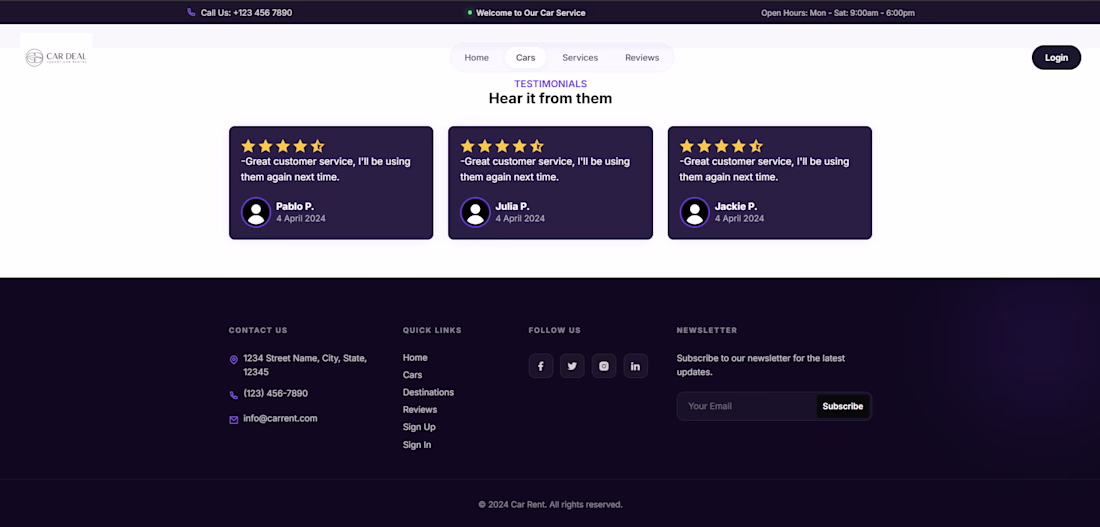Follow the Sign Up quick link
The image size is (1100, 527).
coord(419,427)
